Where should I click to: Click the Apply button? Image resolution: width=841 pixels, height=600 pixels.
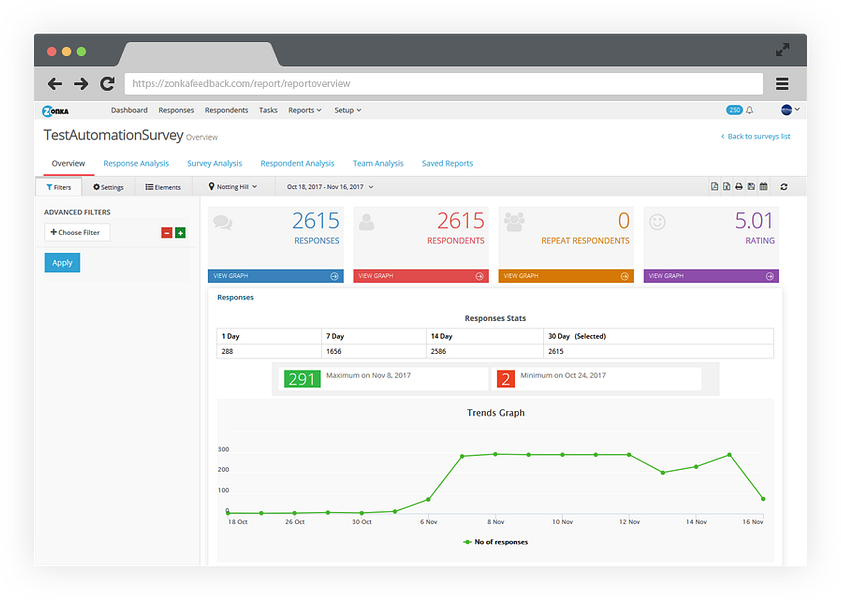coord(62,263)
